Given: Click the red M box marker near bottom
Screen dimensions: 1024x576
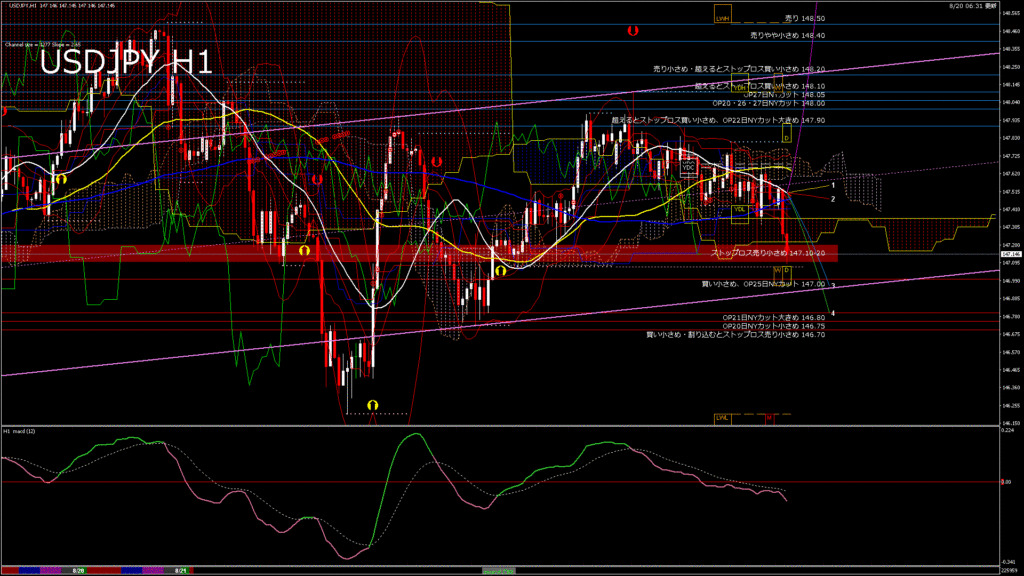Looking at the screenshot, I should [x=770, y=417].
